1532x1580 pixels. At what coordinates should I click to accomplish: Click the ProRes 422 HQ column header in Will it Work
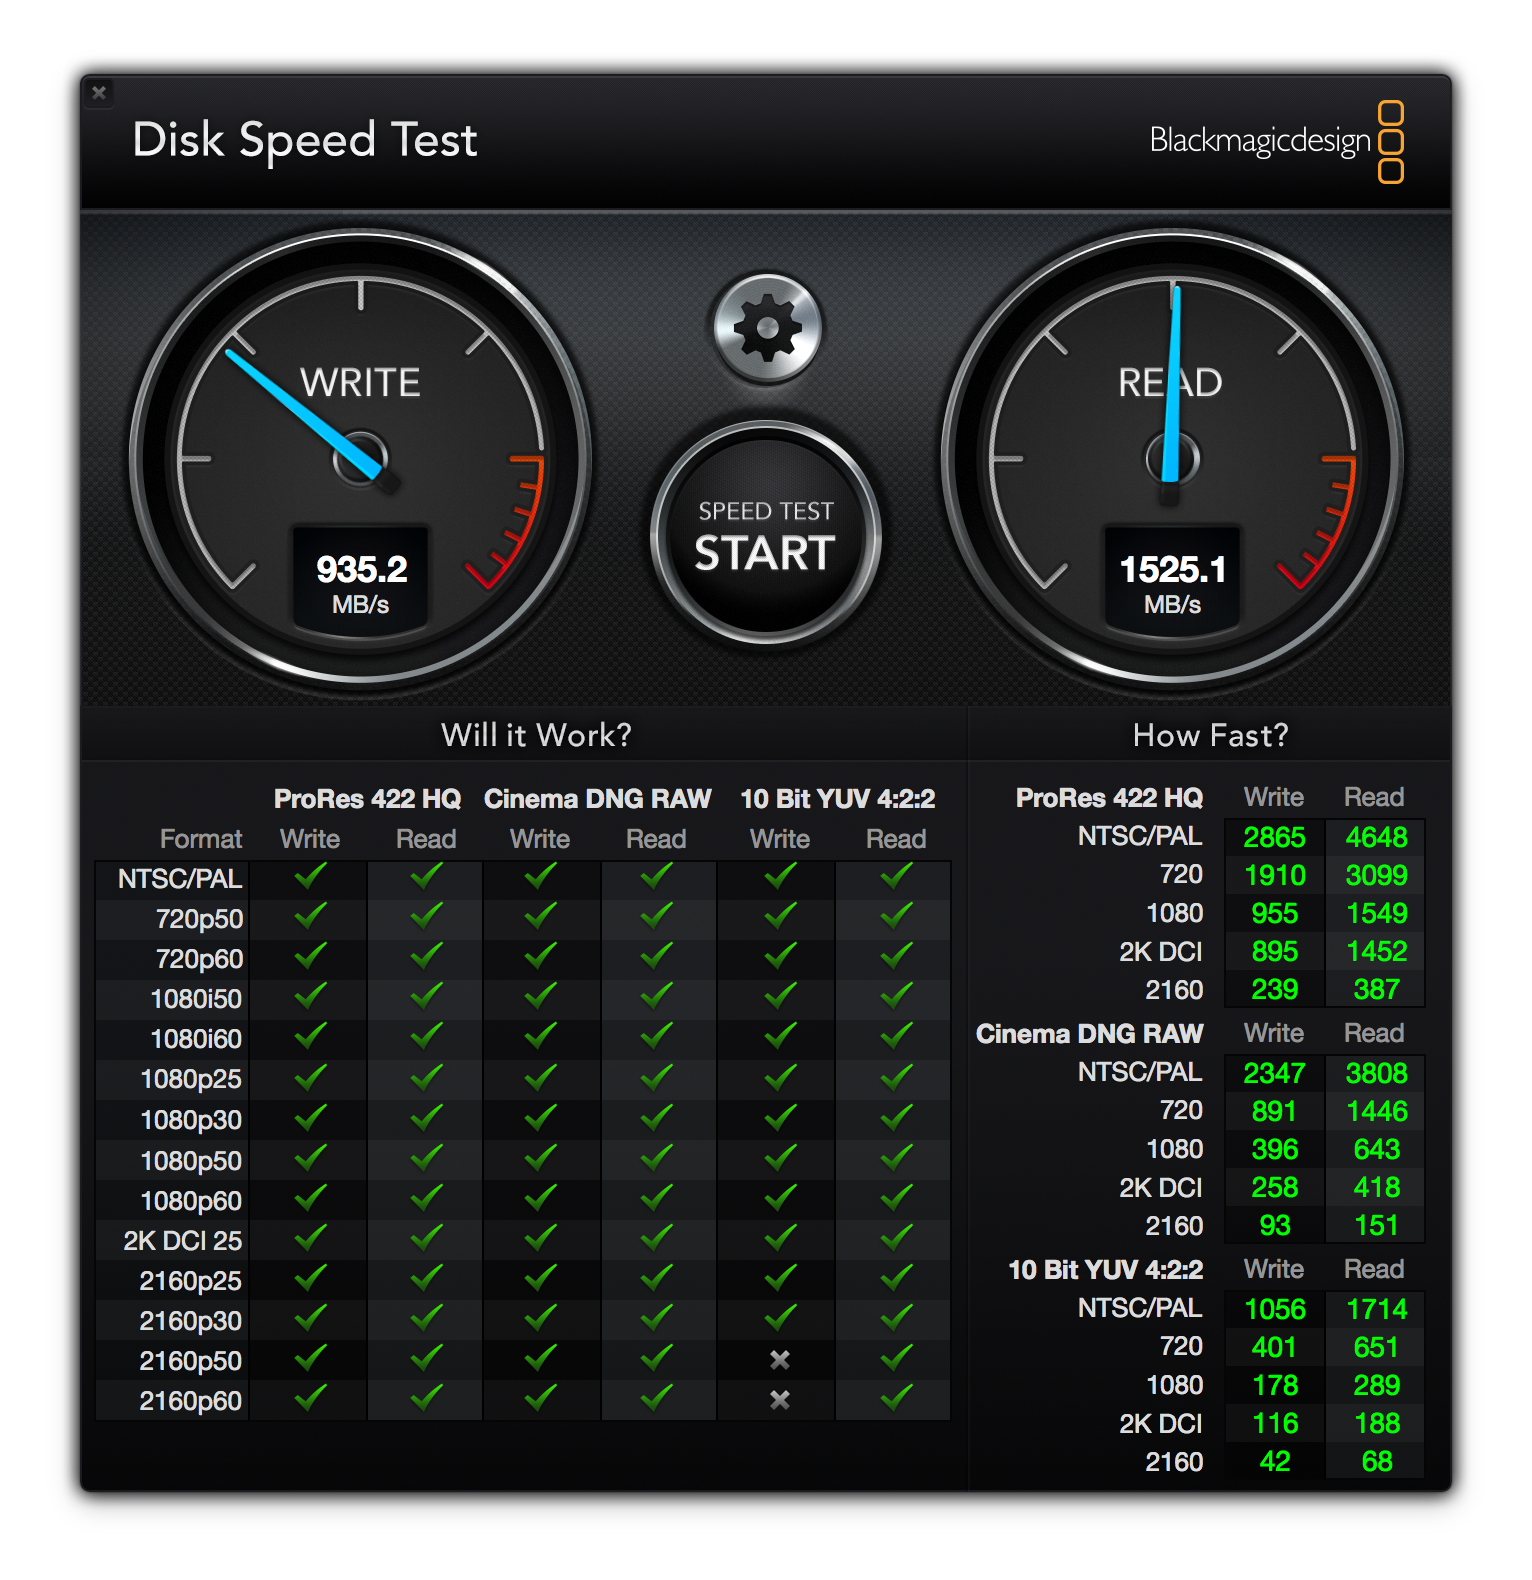coord(367,799)
